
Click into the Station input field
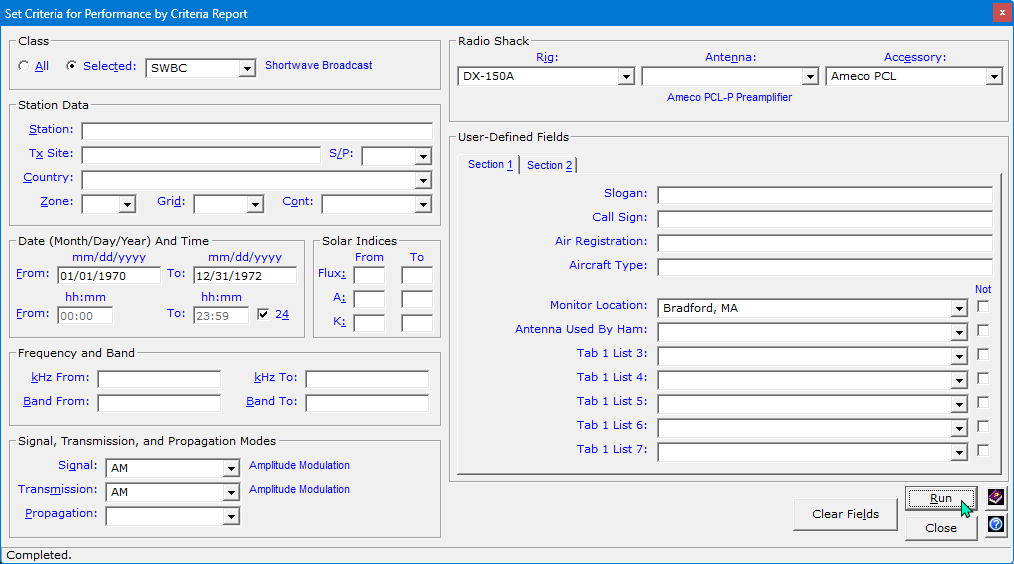pos(256,131)
